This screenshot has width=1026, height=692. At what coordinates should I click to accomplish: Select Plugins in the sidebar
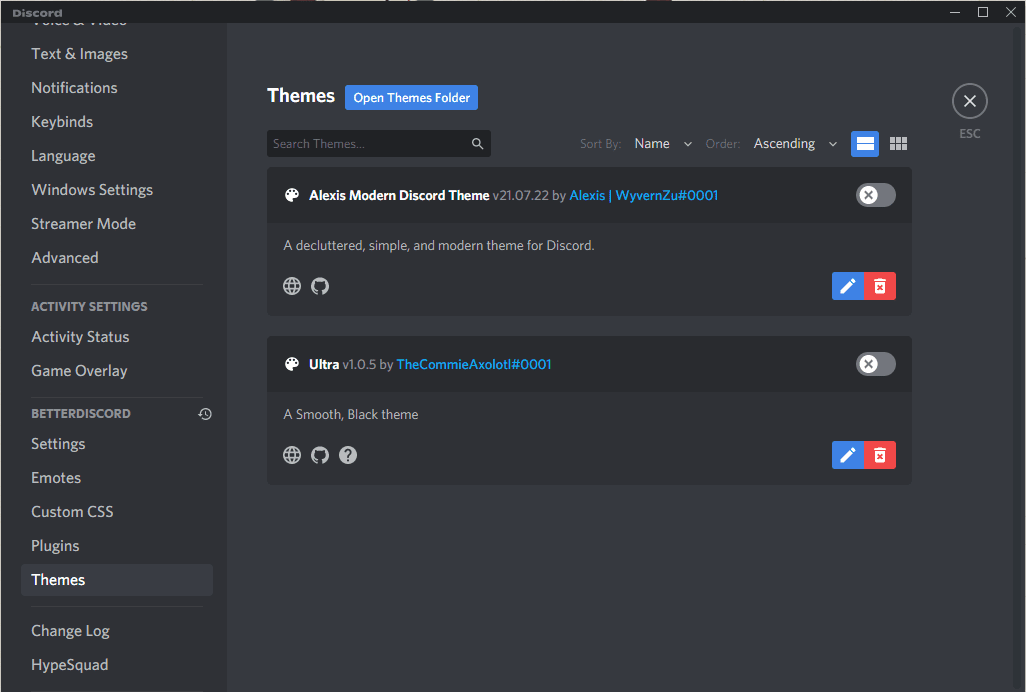[x=55, y=545]
